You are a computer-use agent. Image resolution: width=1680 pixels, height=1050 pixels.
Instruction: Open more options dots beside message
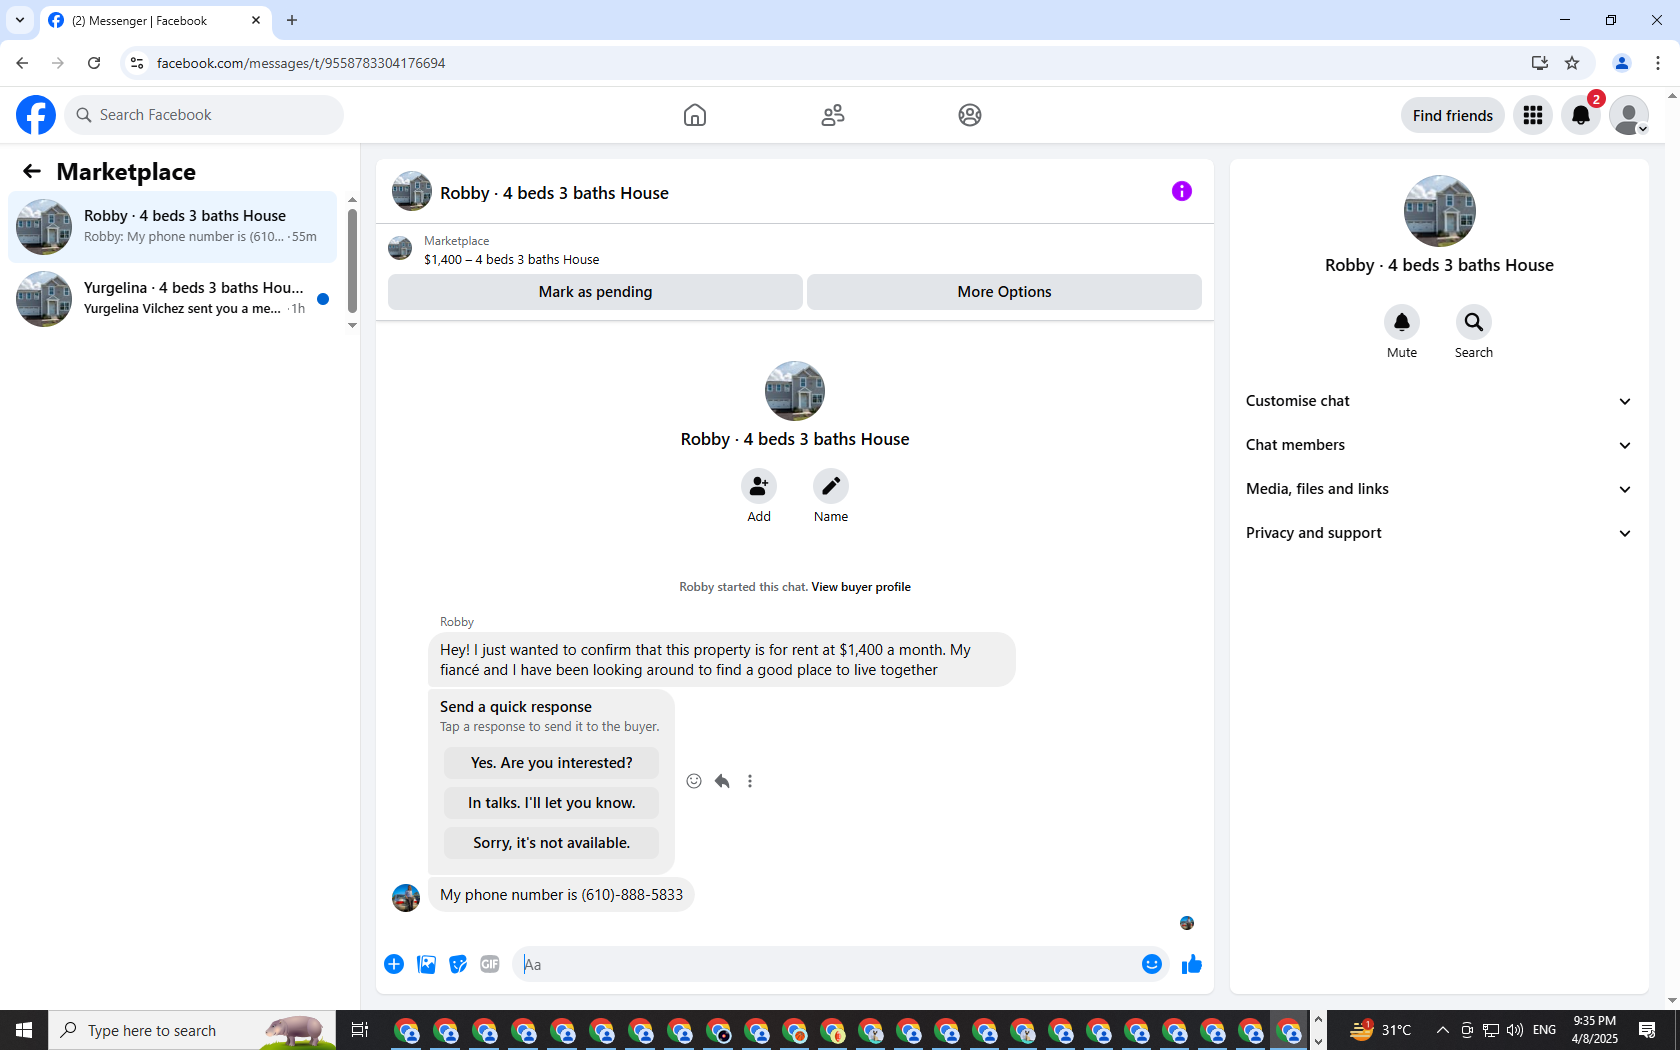[750, 781]
